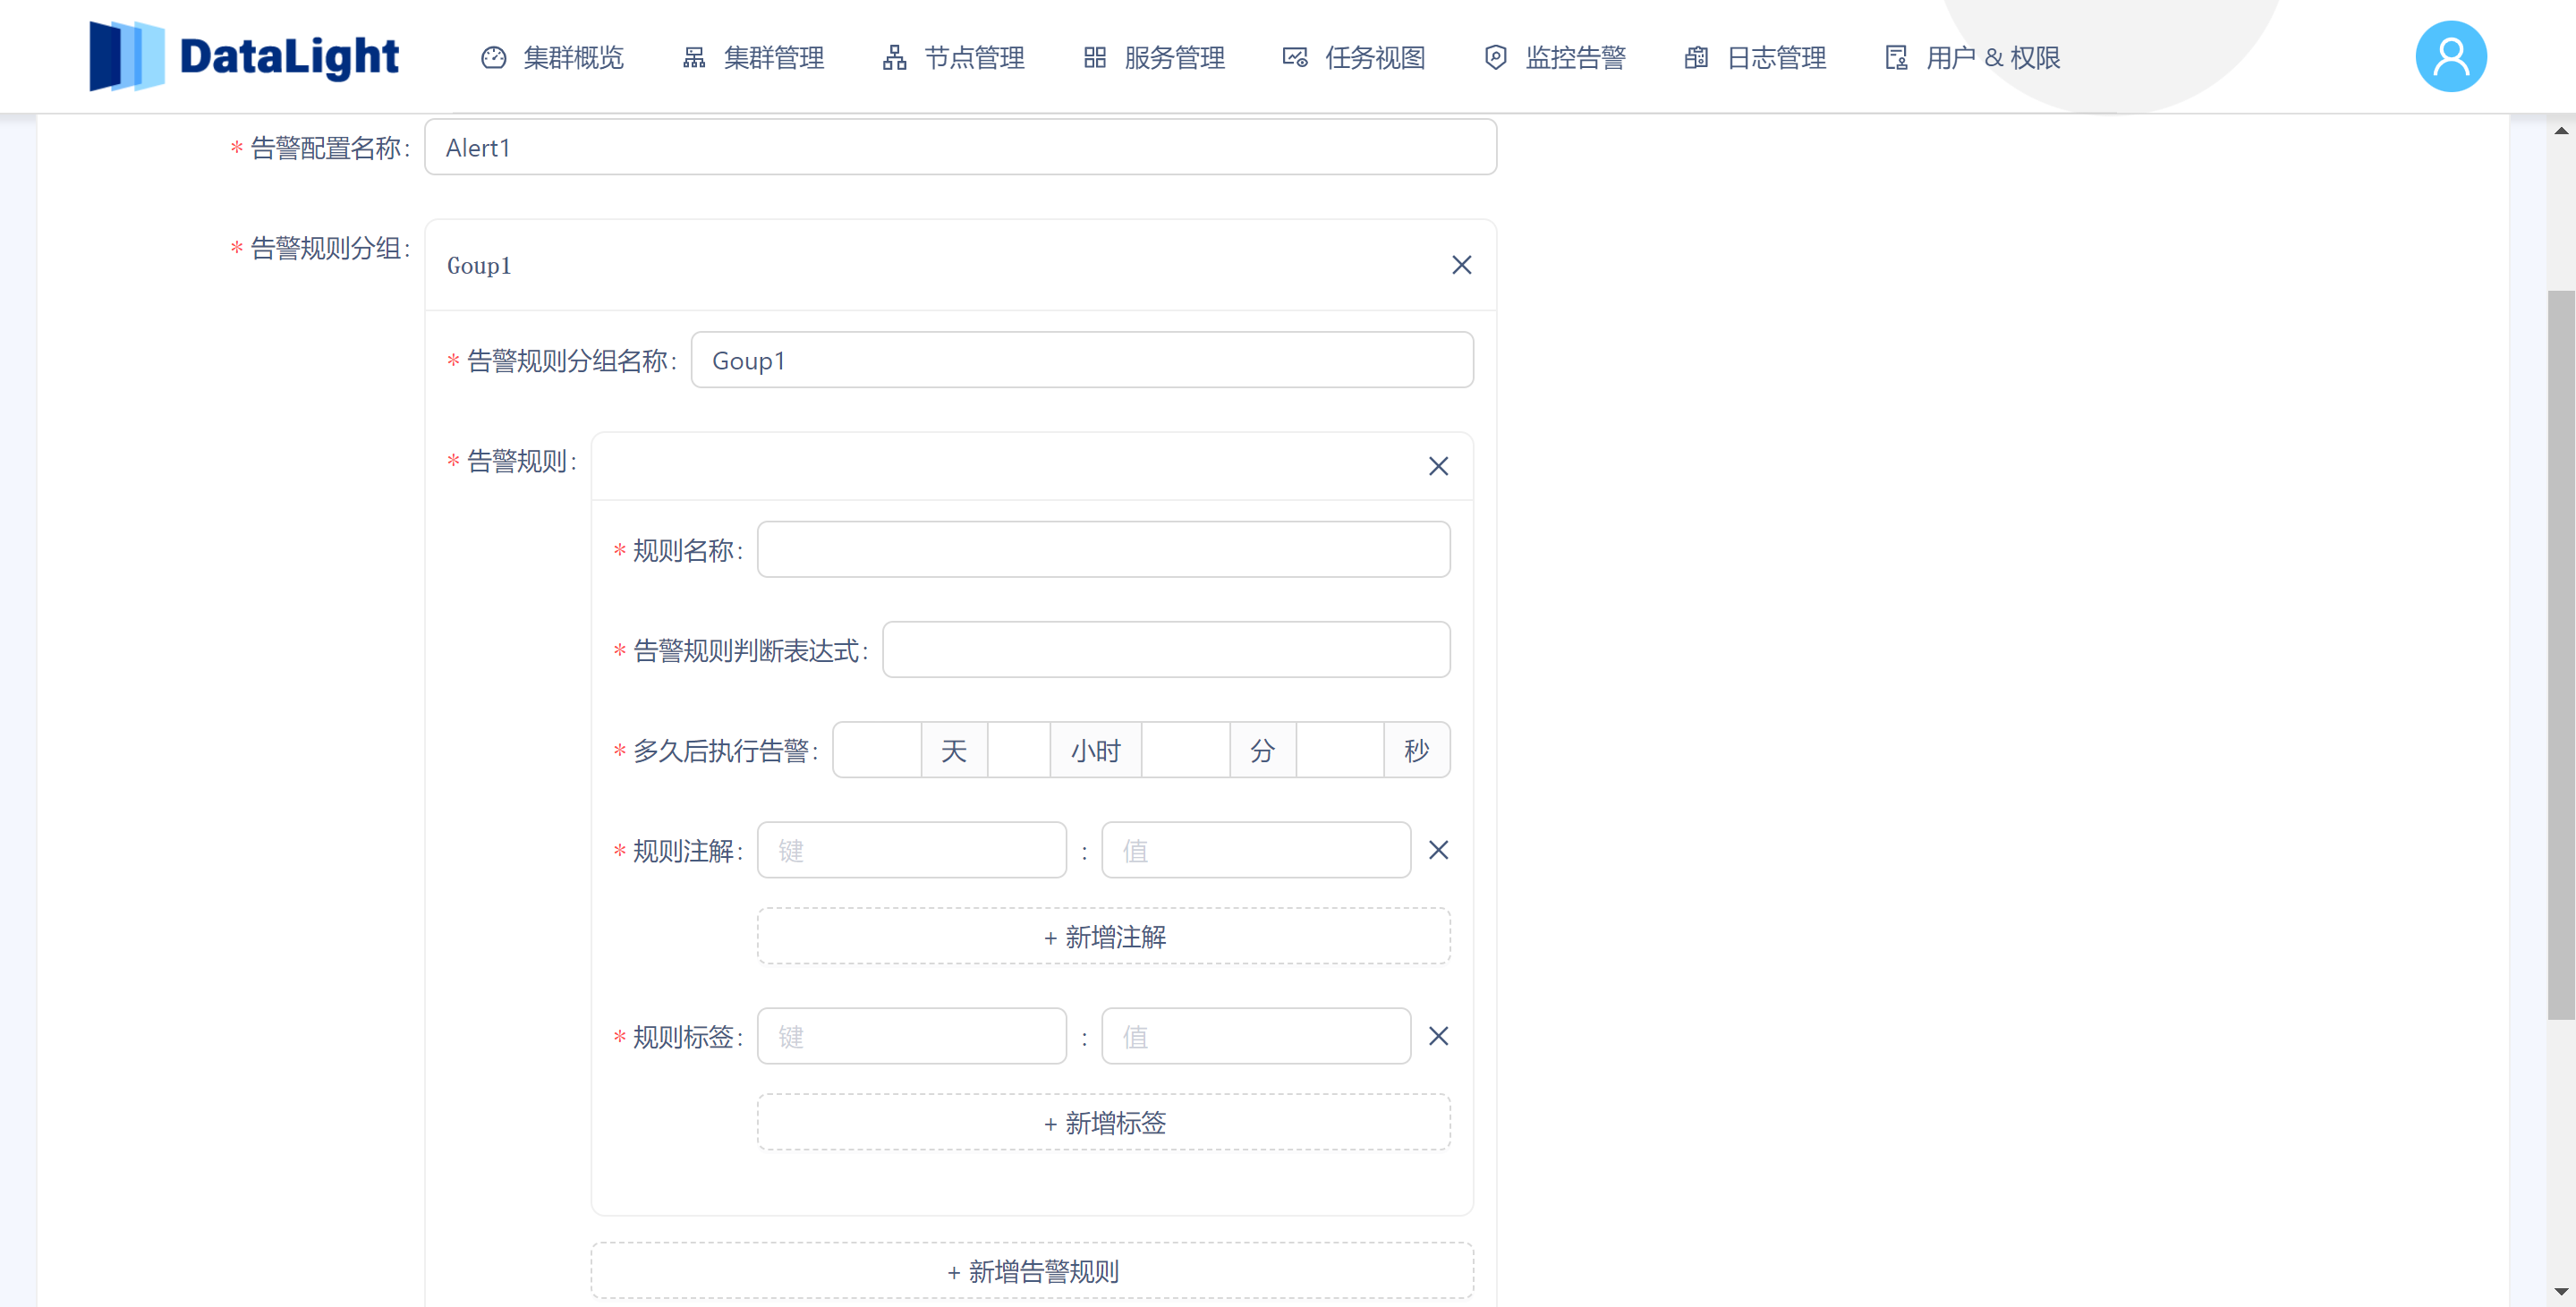Click the 服务管理 grid icon
The height and width of the screenshot is (1307, 2576).
1095,58
